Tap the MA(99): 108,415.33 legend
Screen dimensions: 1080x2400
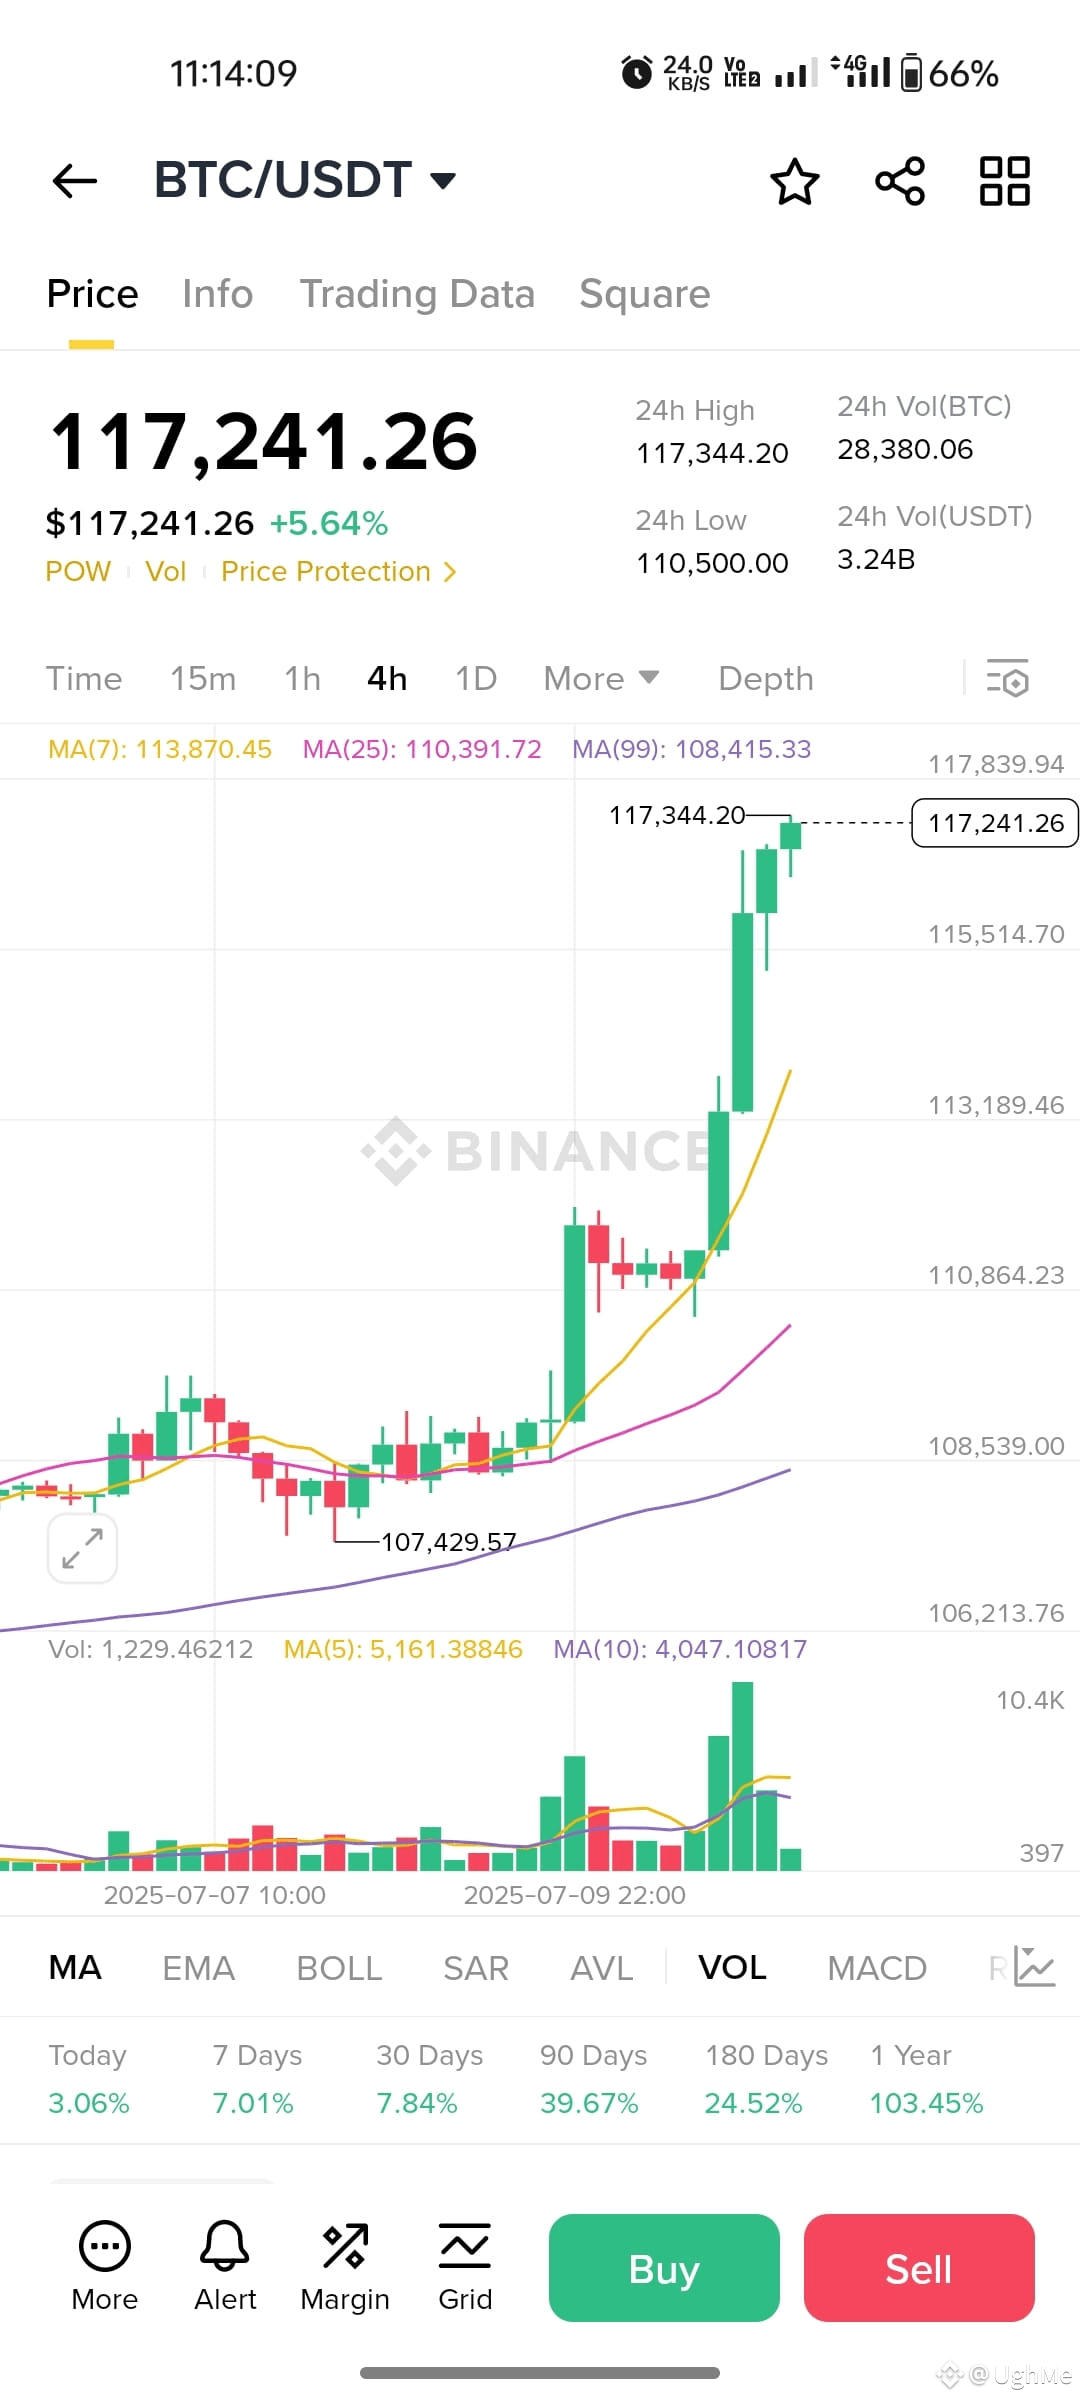click(692, 749)
